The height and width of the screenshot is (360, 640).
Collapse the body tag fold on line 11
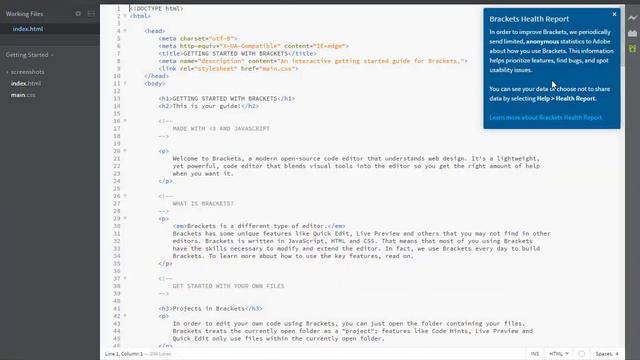(x=125, y=83)
